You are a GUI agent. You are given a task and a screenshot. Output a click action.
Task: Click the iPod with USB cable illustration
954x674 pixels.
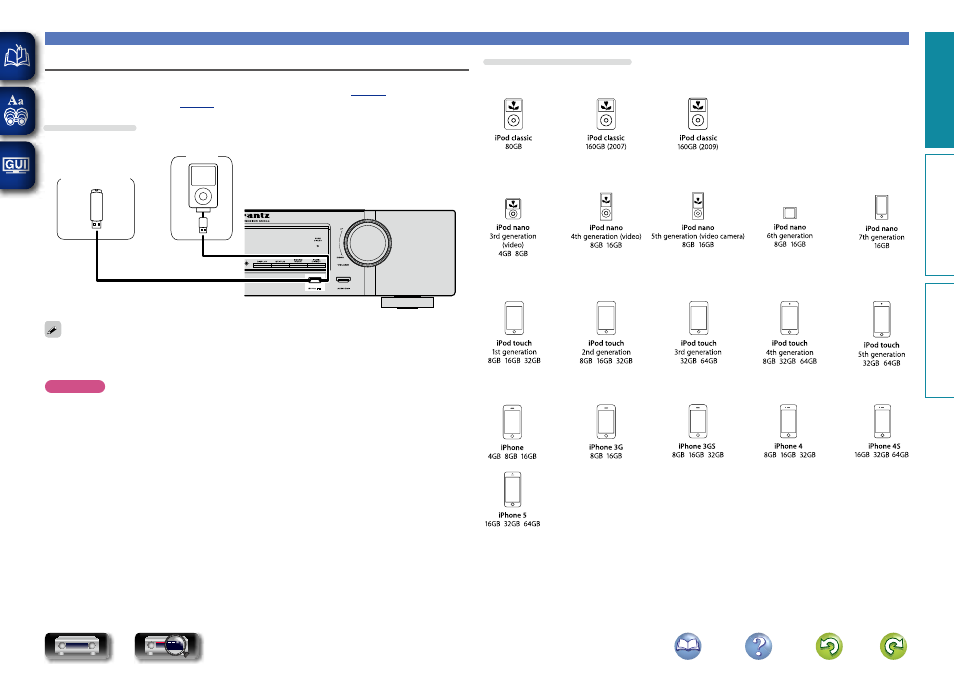(203, 198)
